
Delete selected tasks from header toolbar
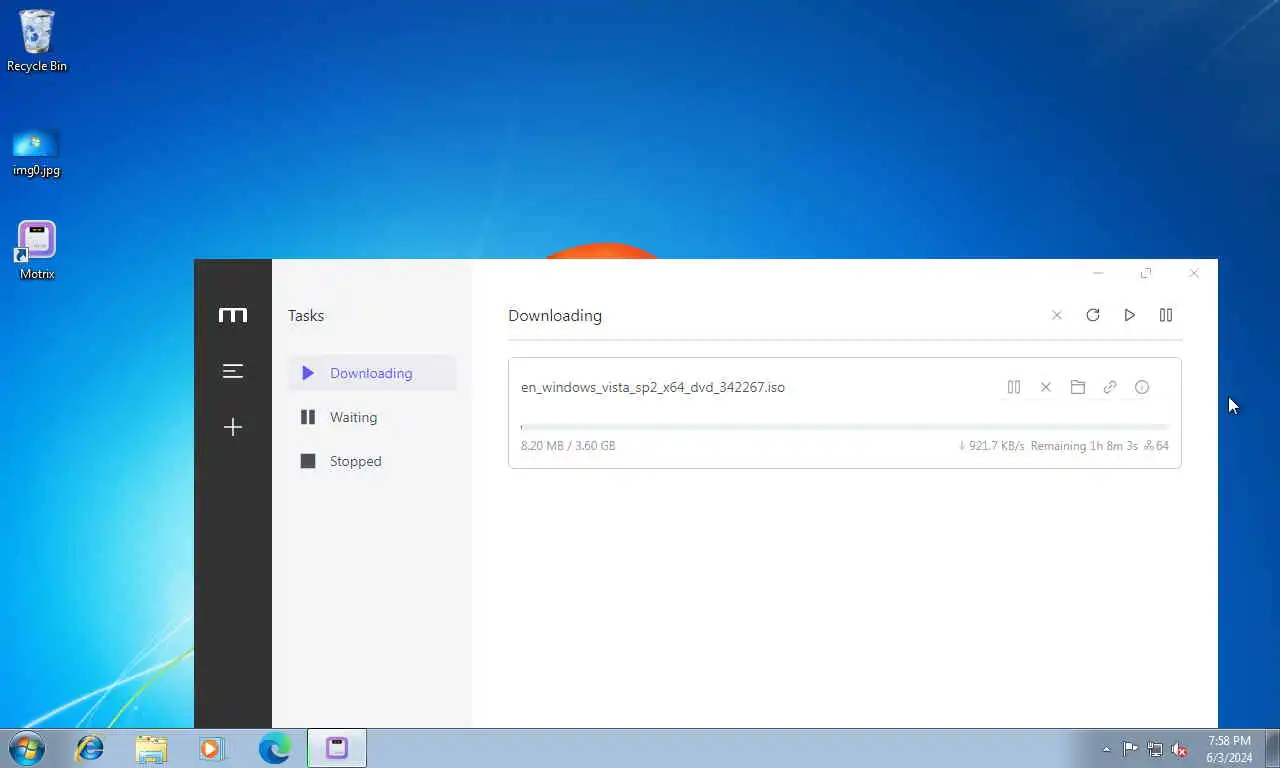pyautogui.click(x=1057, y=315)
